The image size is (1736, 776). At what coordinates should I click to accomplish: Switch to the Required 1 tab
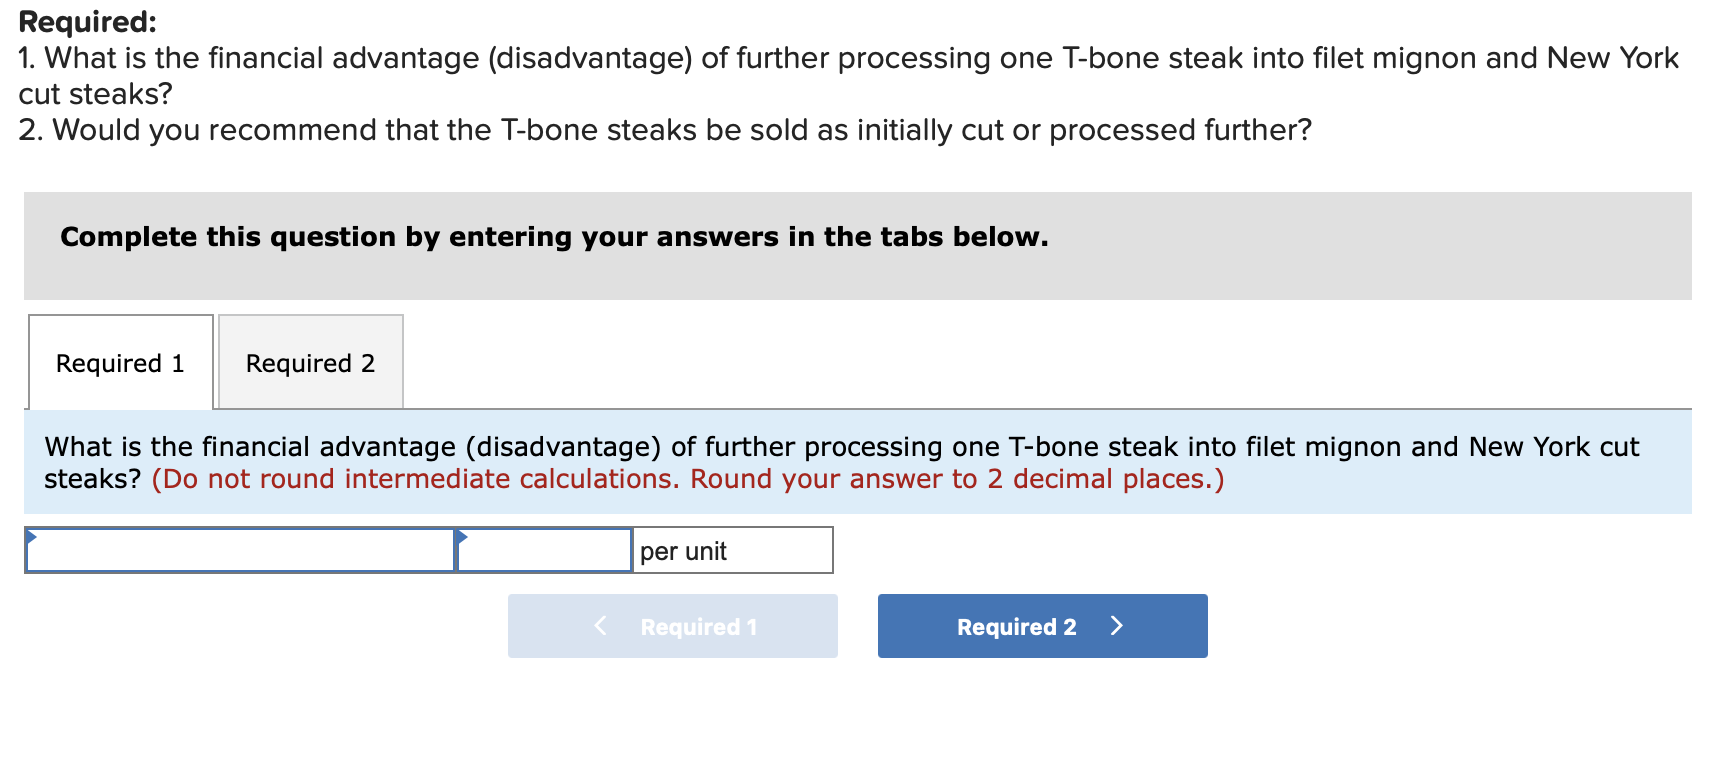pos(120,363)
